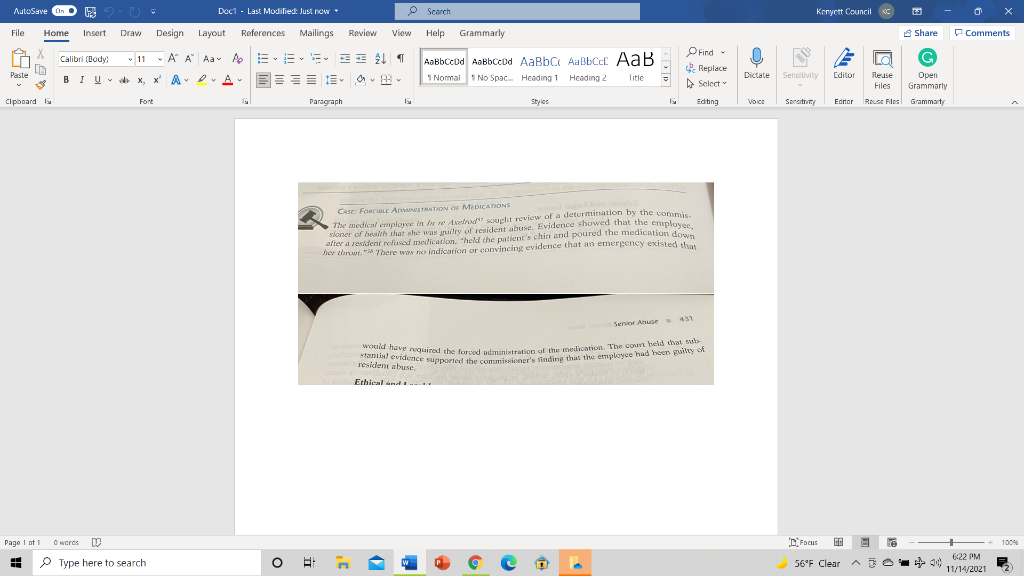Image resolution: width=1024 pixels, height=576 pixels.
Task: Apply the Normal style
Action: [x=444, y=67]
